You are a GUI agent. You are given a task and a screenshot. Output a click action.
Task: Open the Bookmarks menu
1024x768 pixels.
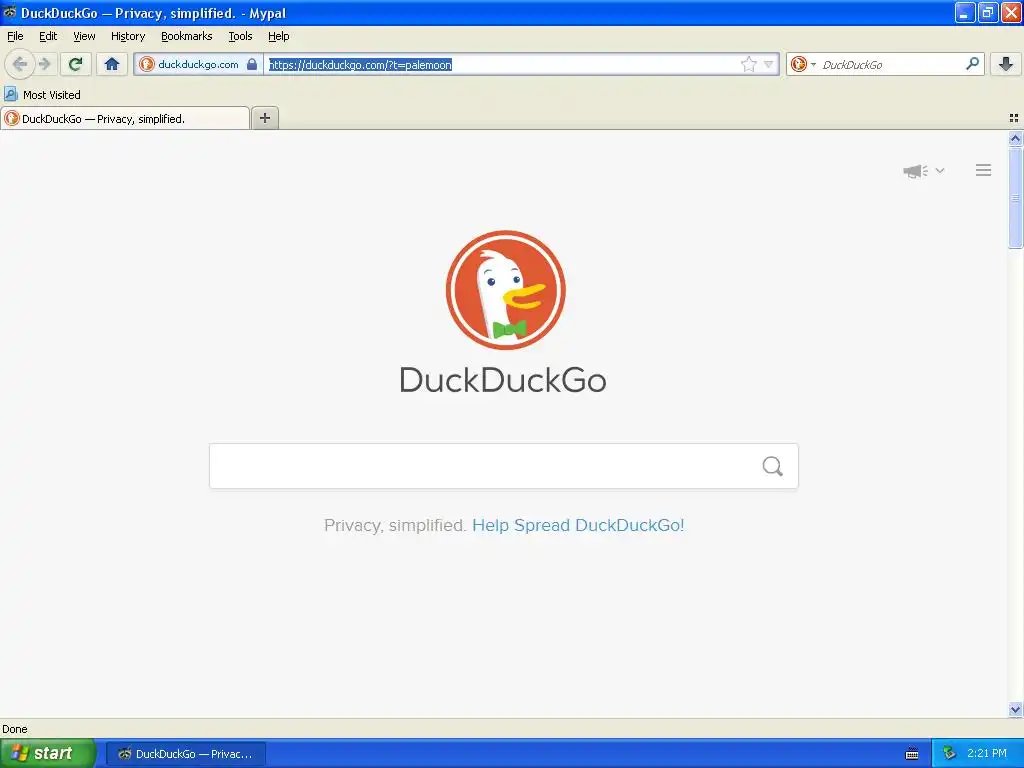pyautogui.click(x=187, y=36)
